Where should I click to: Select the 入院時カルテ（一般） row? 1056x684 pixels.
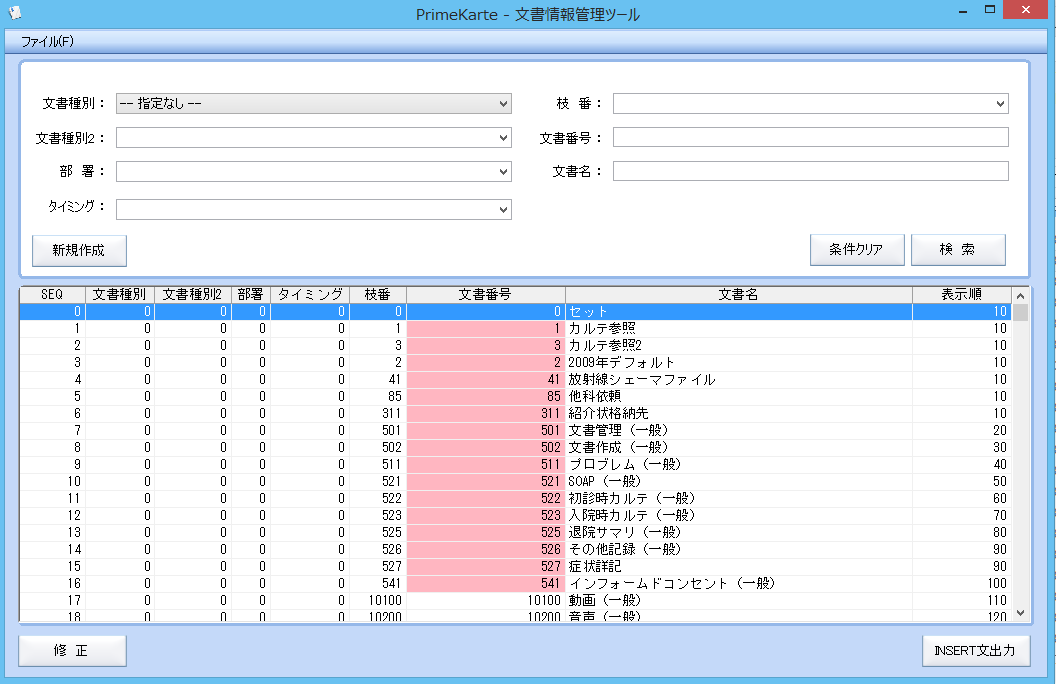click(515, 516)
